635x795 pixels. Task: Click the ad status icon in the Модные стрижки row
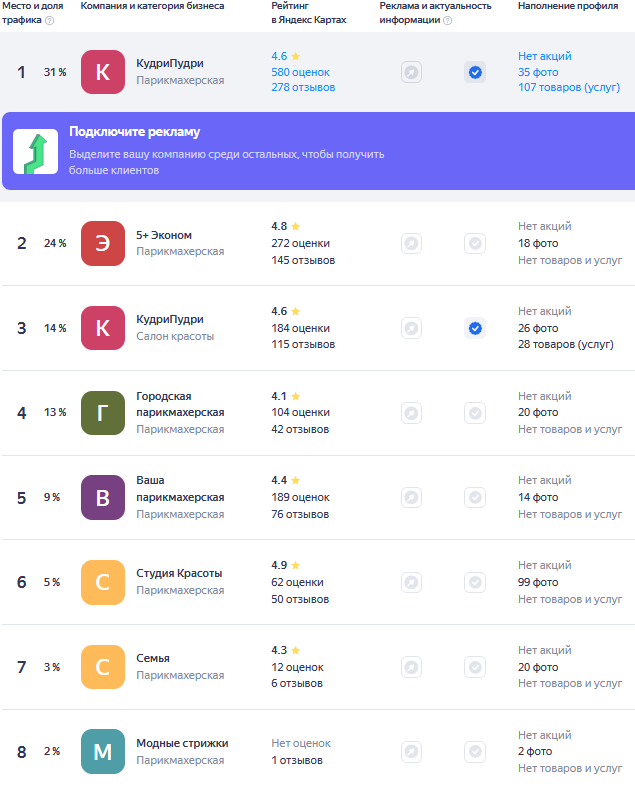(411, 751)
